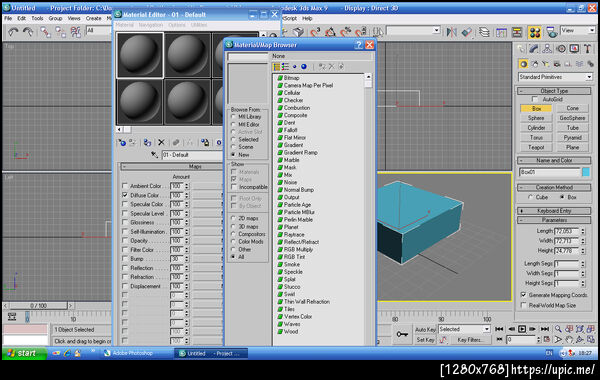Click the Mirror tool icon

pyautogui.click(x=452, y=32)
